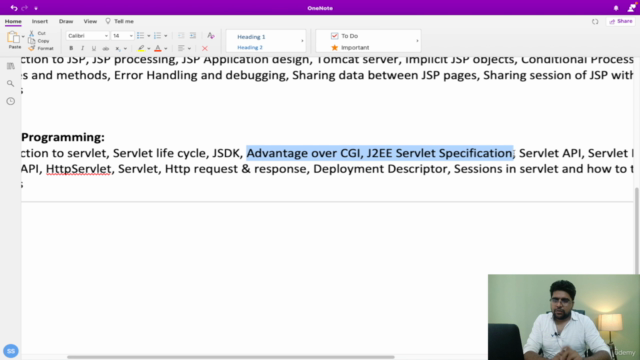This screenshot has height=360, width=640.
Task: Click the yellow highlight color button
Action: click(x=141, y=48)
